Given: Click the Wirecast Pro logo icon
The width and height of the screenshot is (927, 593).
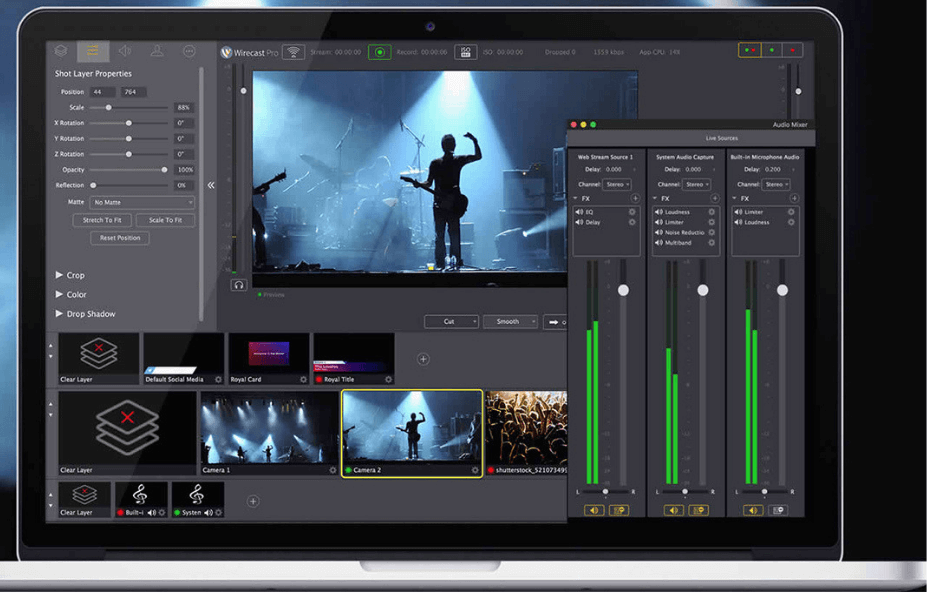Looking at the screenshot, I should pyautogui.click(x=226, y=53).
